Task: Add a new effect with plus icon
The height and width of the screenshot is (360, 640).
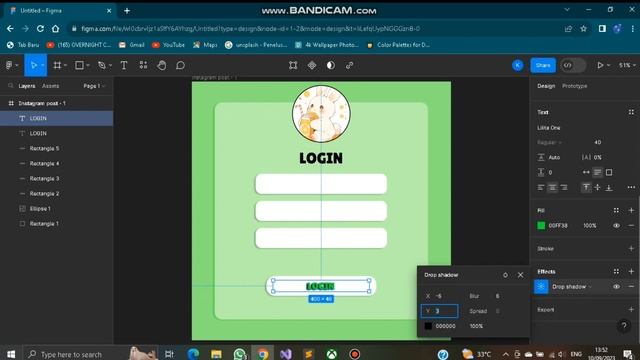Action: pos(631,271)
